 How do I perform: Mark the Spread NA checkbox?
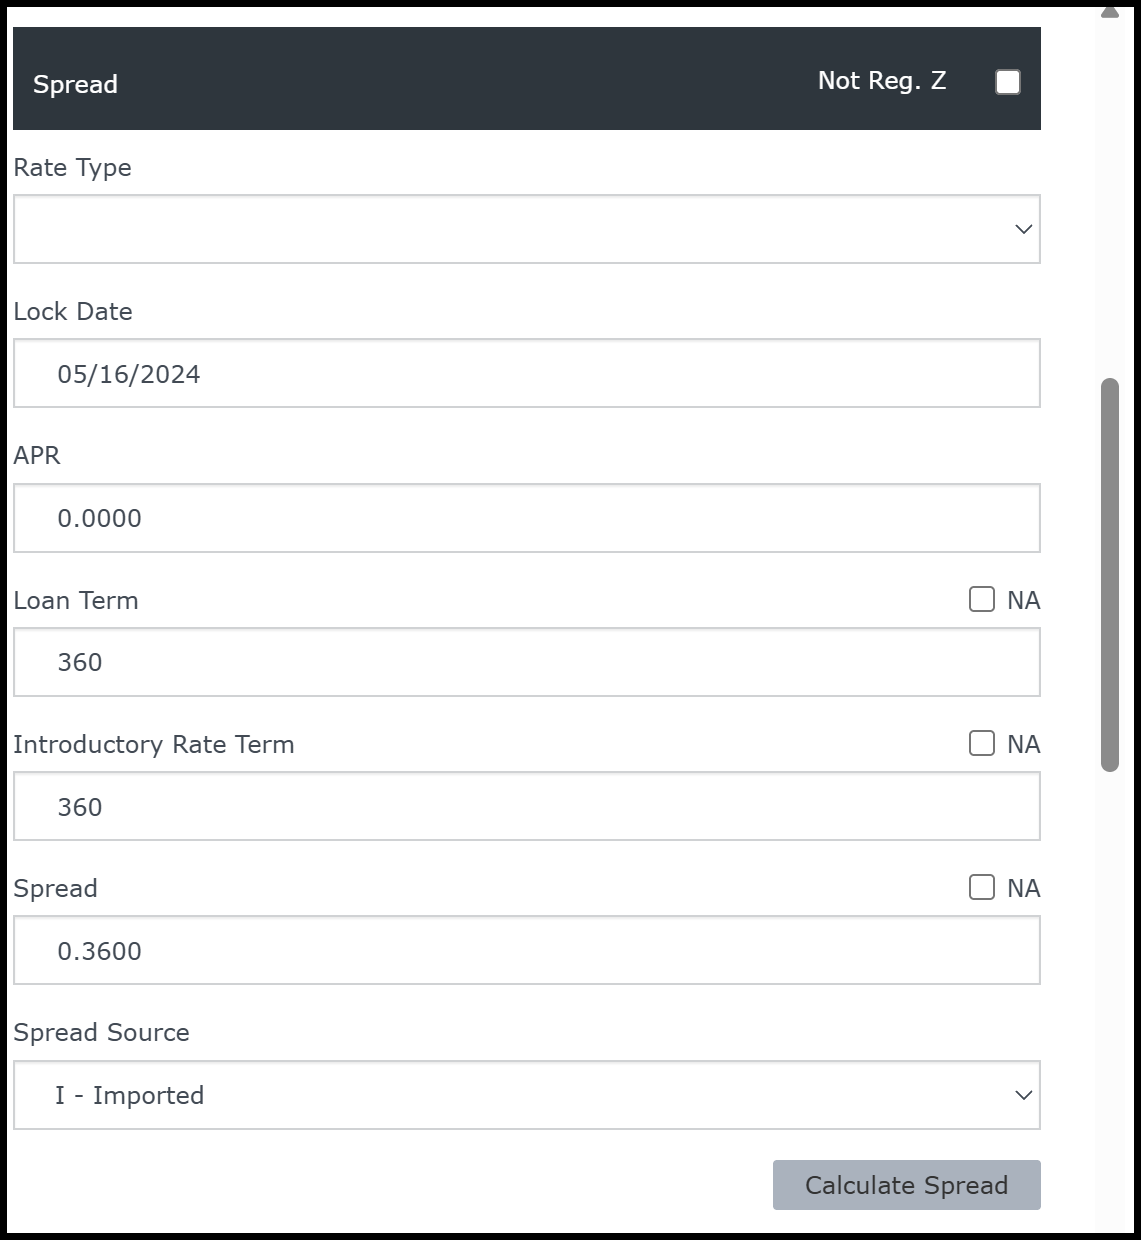(x=982, y=887)
